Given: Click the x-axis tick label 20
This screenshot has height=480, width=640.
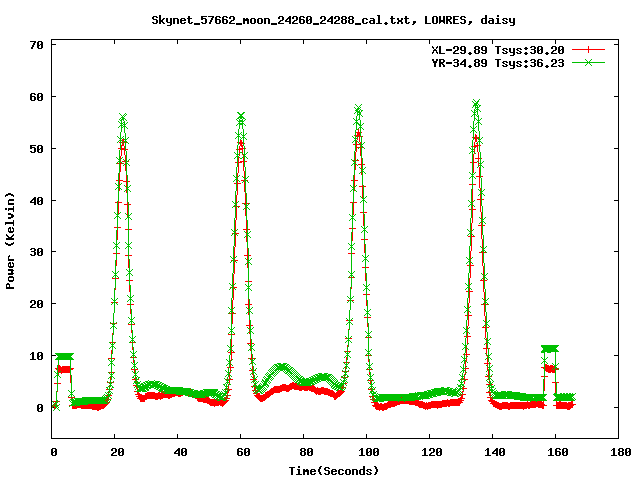Looking at the screenshot, I should pos(117,452).
